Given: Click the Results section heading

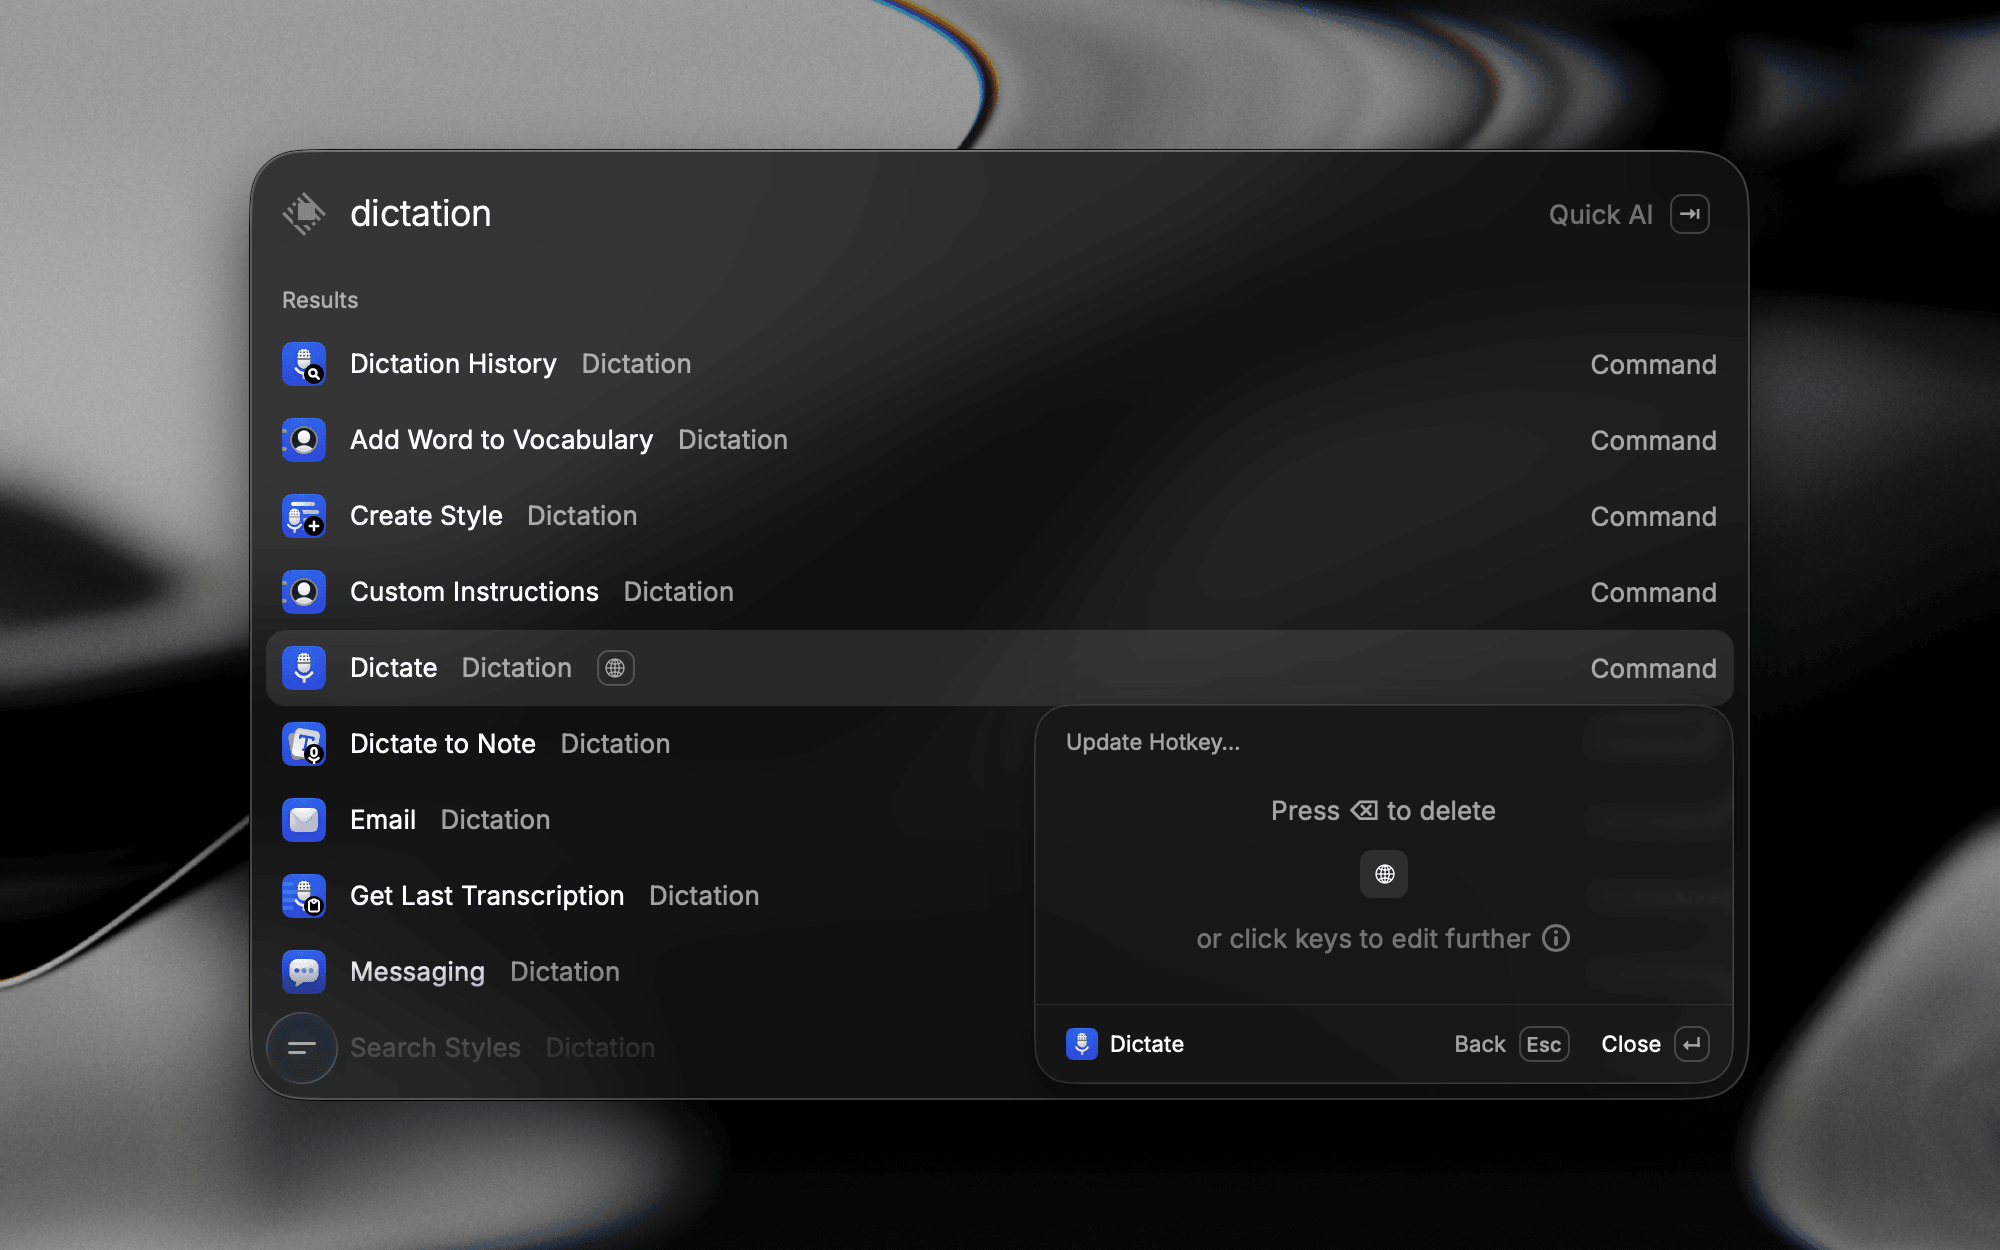Looking at the screenshot, I should 320,300.
